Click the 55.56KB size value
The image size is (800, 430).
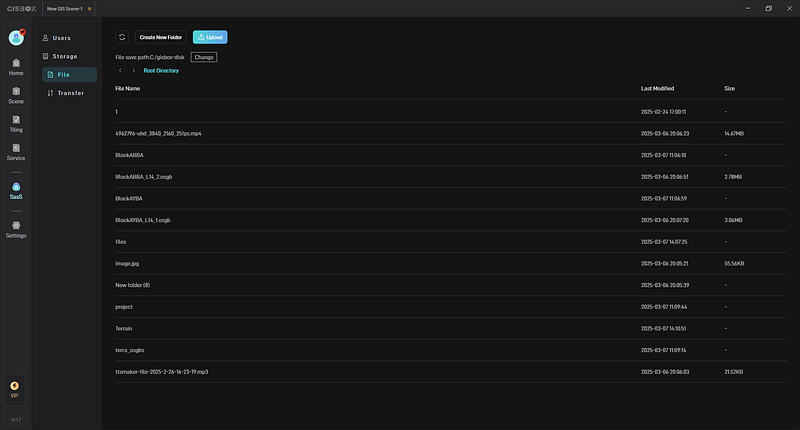click(734, 264)
